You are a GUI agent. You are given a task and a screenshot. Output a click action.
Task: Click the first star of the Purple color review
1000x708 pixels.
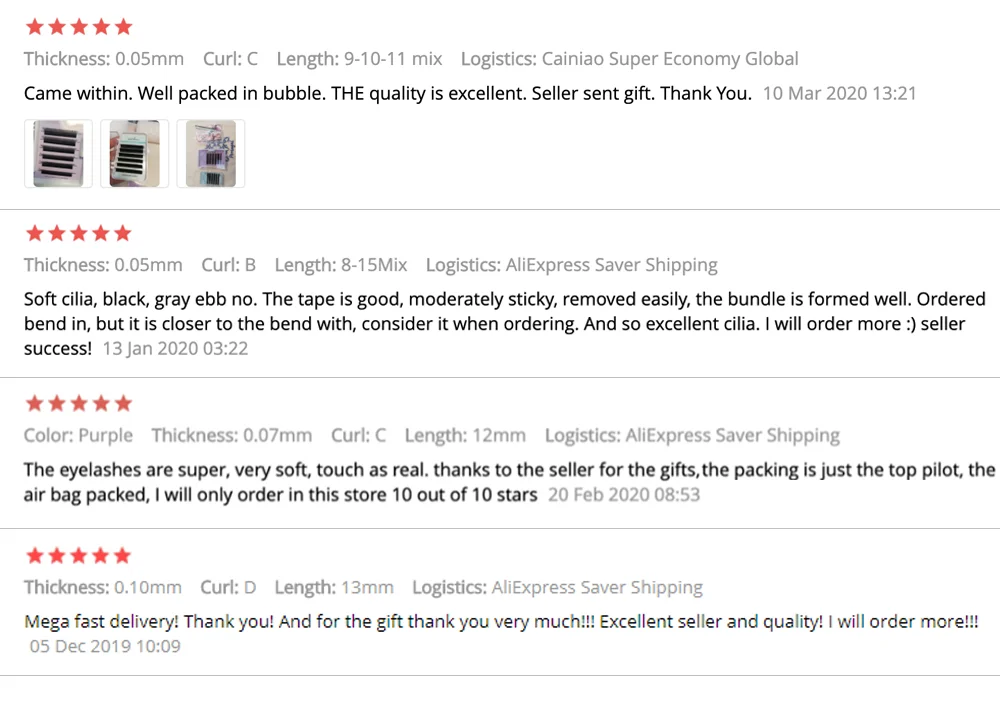(x=34, y=403)
